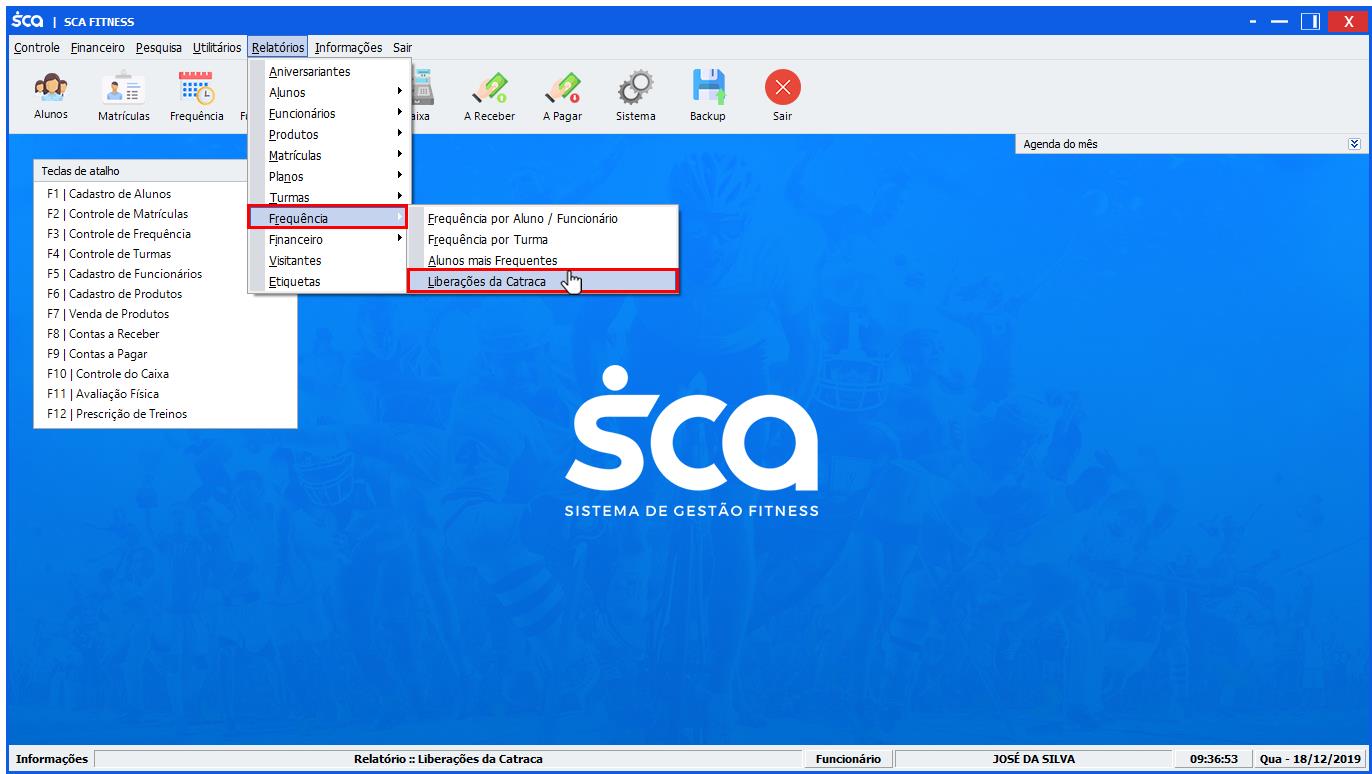This screenshot has width=1372, height=774.
Task: Click the Backup floppy disk icon
Action: (708, 96)
